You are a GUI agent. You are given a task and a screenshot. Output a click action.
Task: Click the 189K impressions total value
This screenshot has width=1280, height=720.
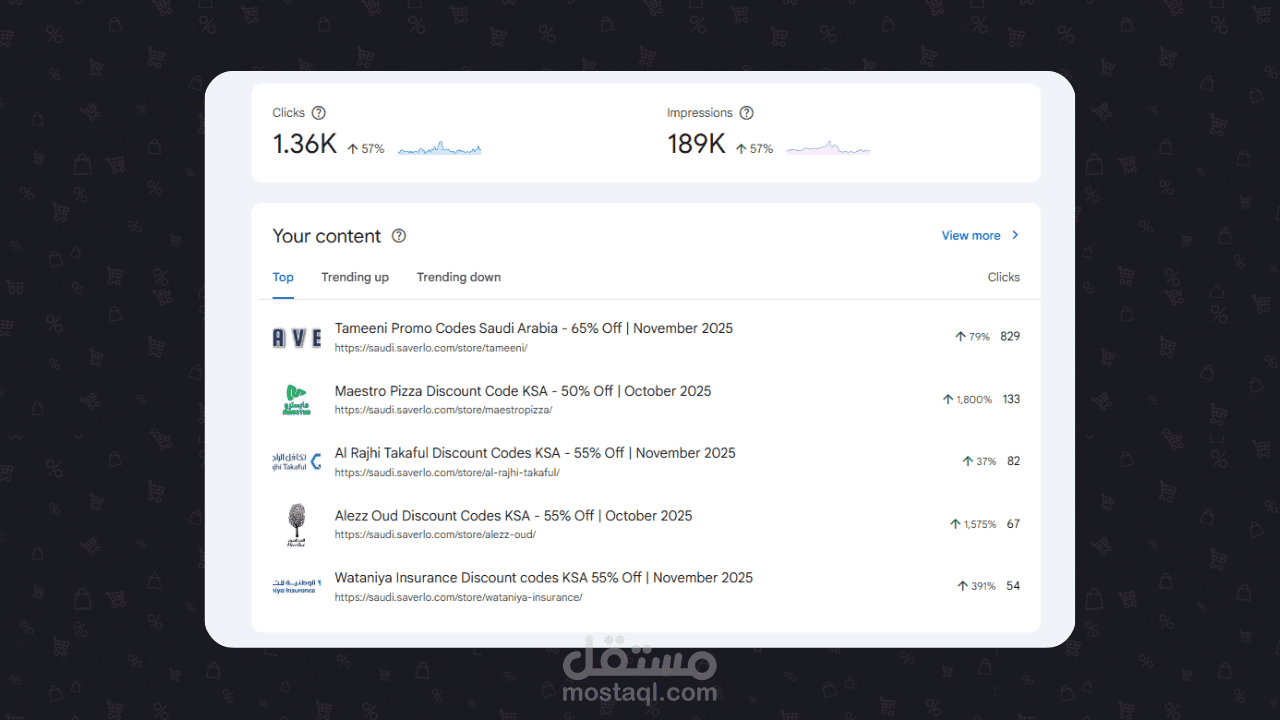click(696, 145)
